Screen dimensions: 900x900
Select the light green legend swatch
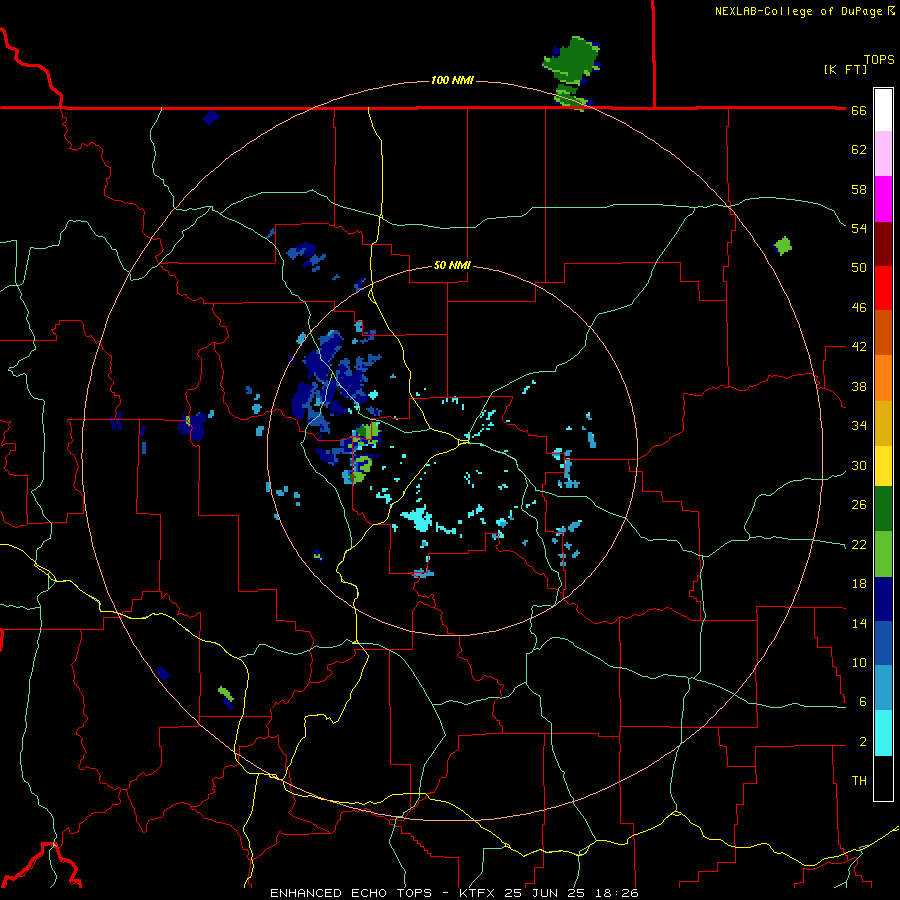[x=883, y=554]
